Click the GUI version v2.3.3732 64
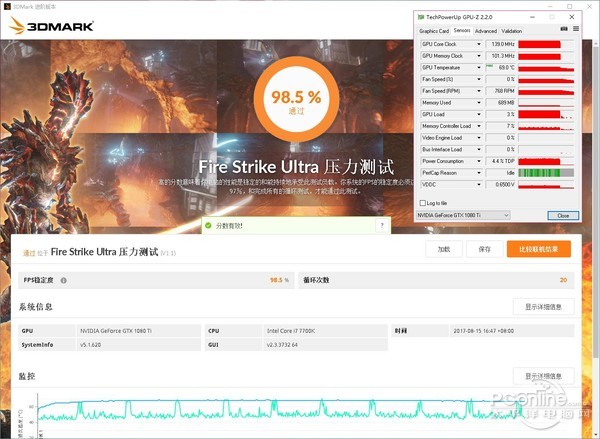This screenshot has height=439, width=600. pos(282,345)
